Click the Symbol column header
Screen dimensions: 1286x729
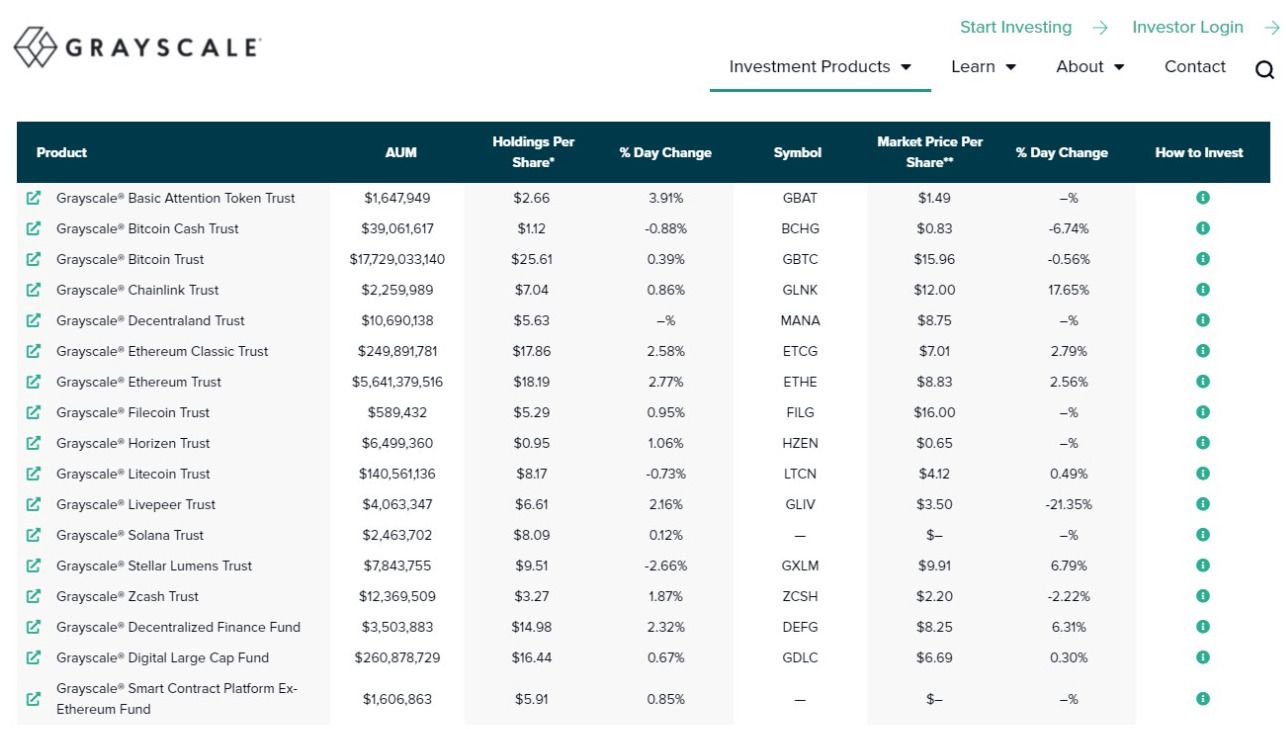click(x=797, y=153)
